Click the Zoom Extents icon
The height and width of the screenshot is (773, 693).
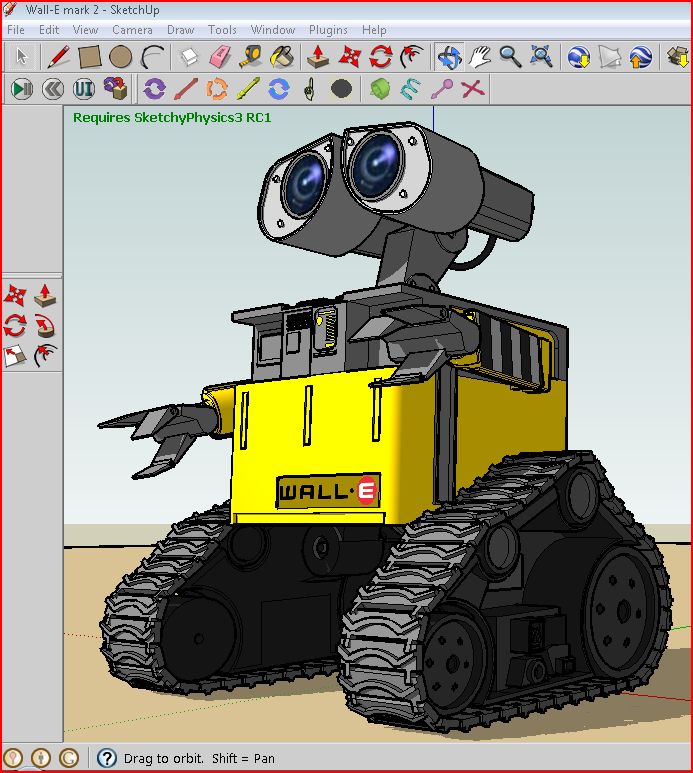pos(541,56)
